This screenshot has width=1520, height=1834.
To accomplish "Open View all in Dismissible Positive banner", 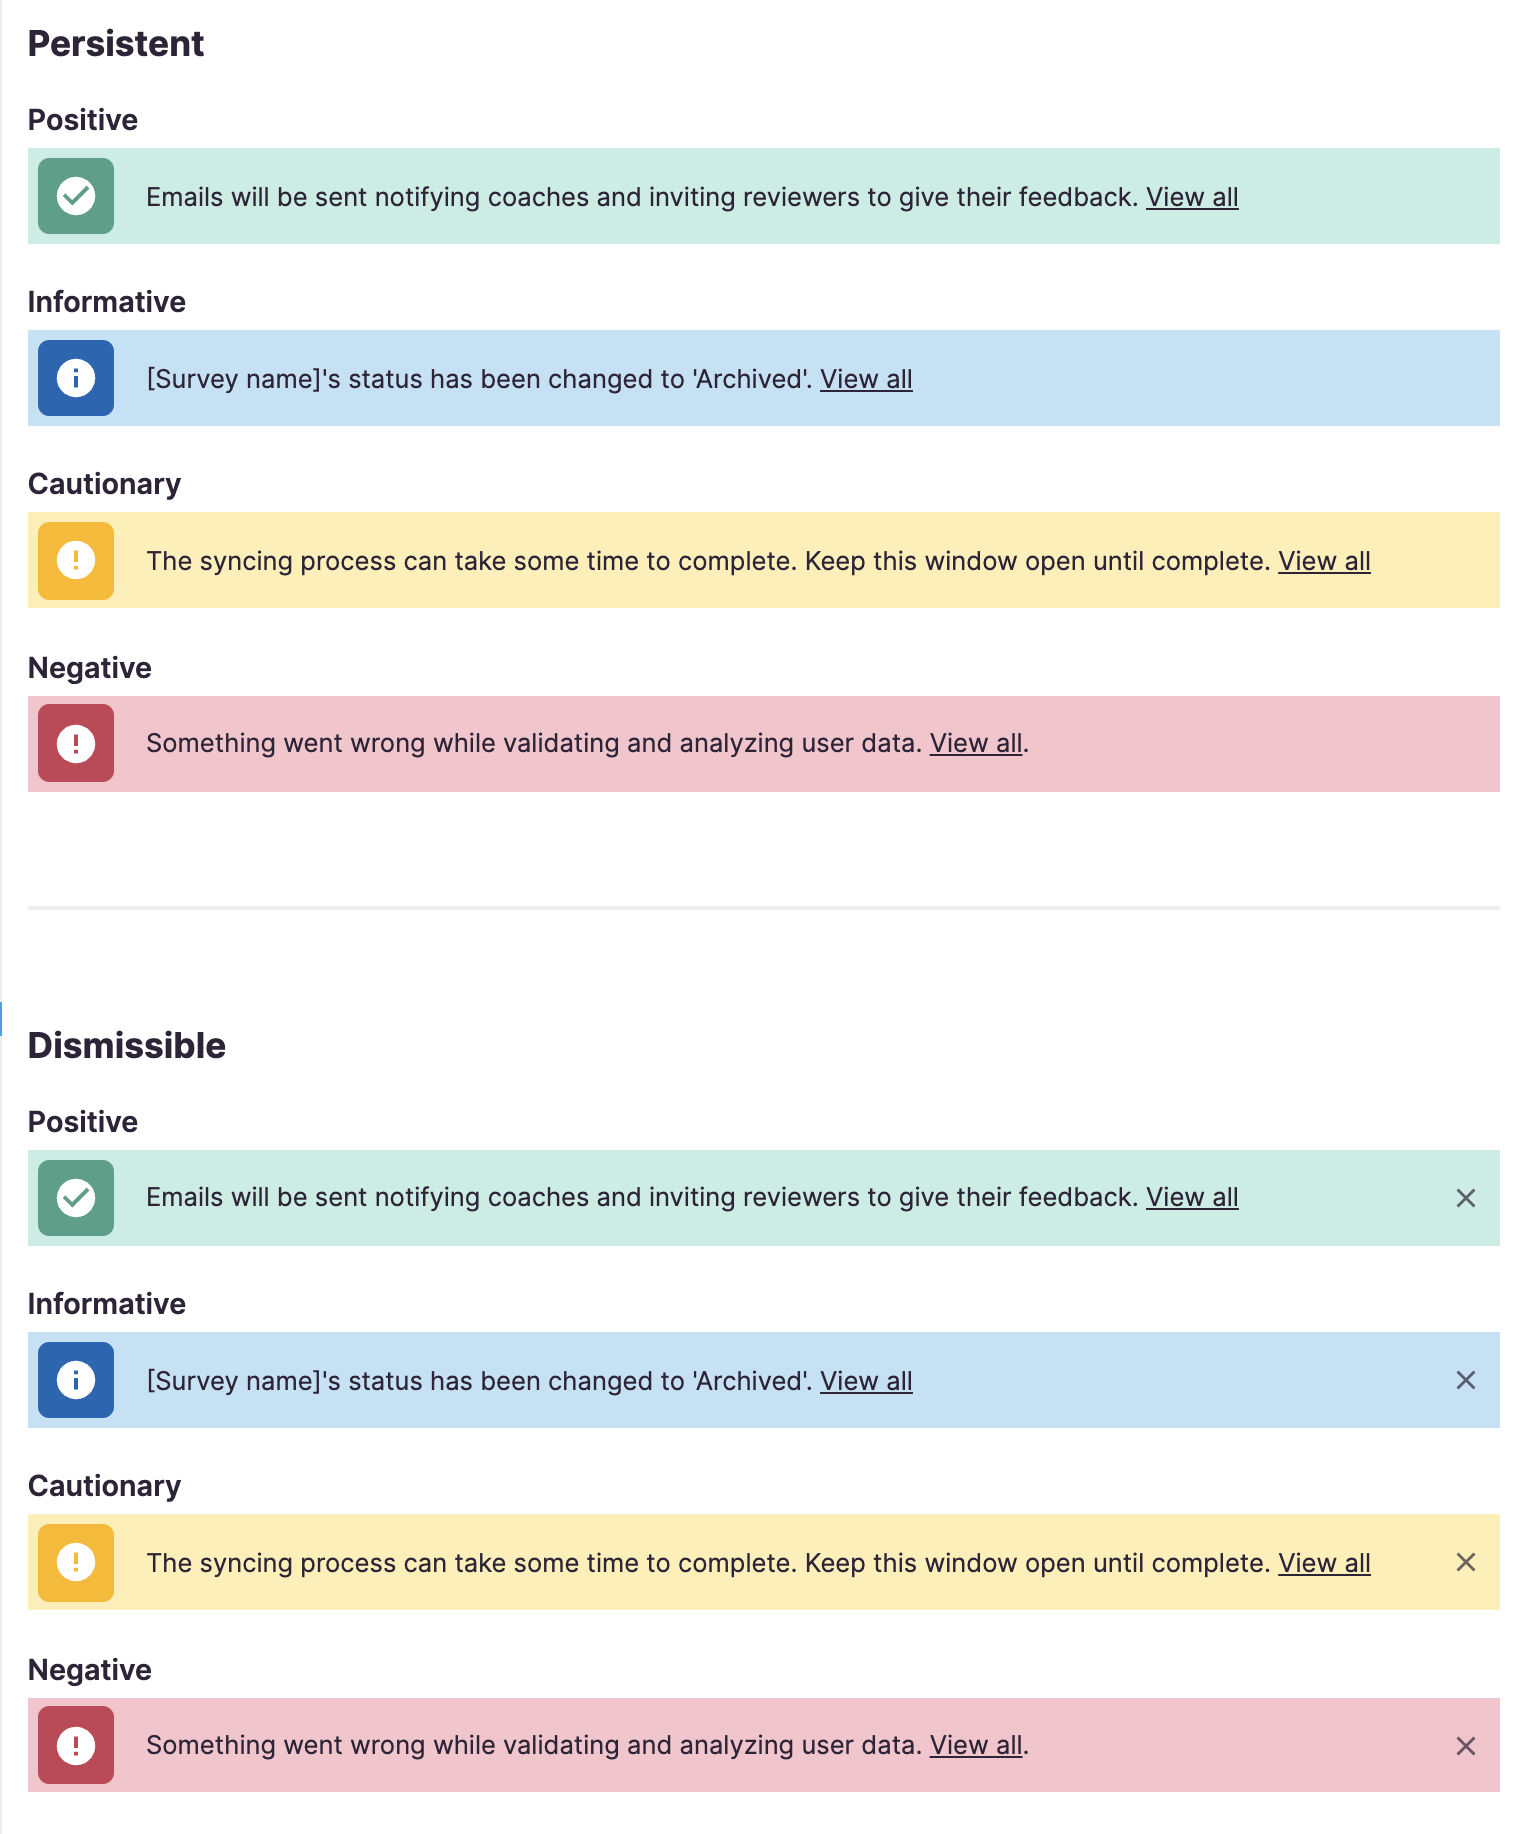I will click(1192, 1197).
